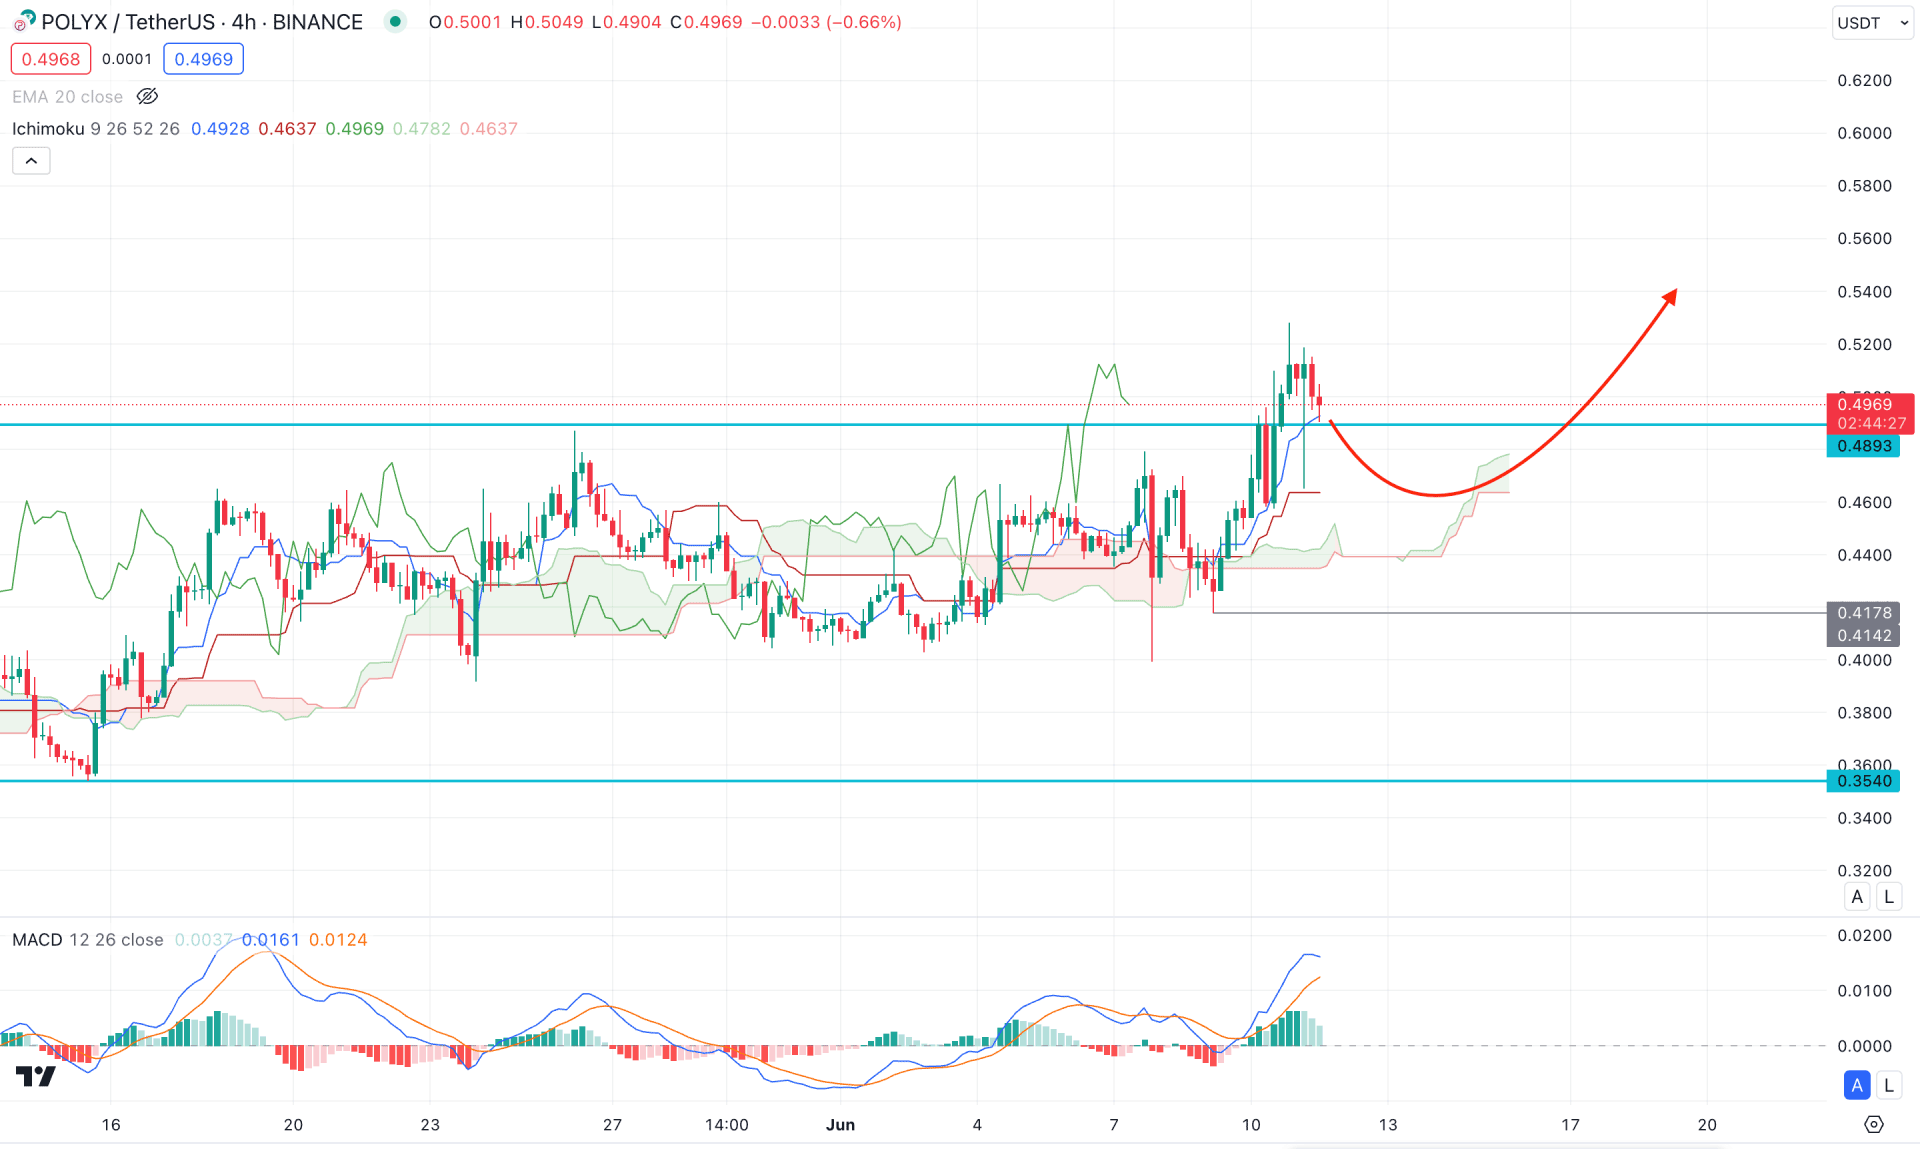This screenshot has width=1920, height=1149.
Task: Click the EMA 20 close indicator label
Action: (x=67, y=97)
